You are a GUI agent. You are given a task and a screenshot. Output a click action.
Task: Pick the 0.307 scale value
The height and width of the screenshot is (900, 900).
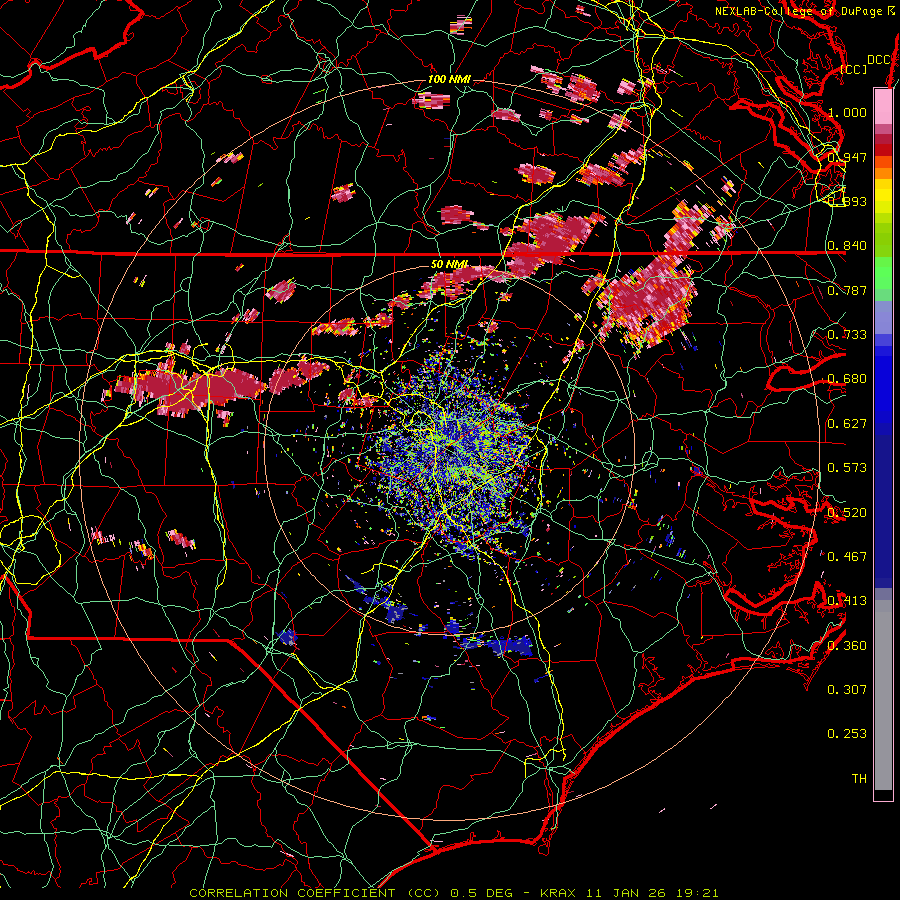pos(847,690)
